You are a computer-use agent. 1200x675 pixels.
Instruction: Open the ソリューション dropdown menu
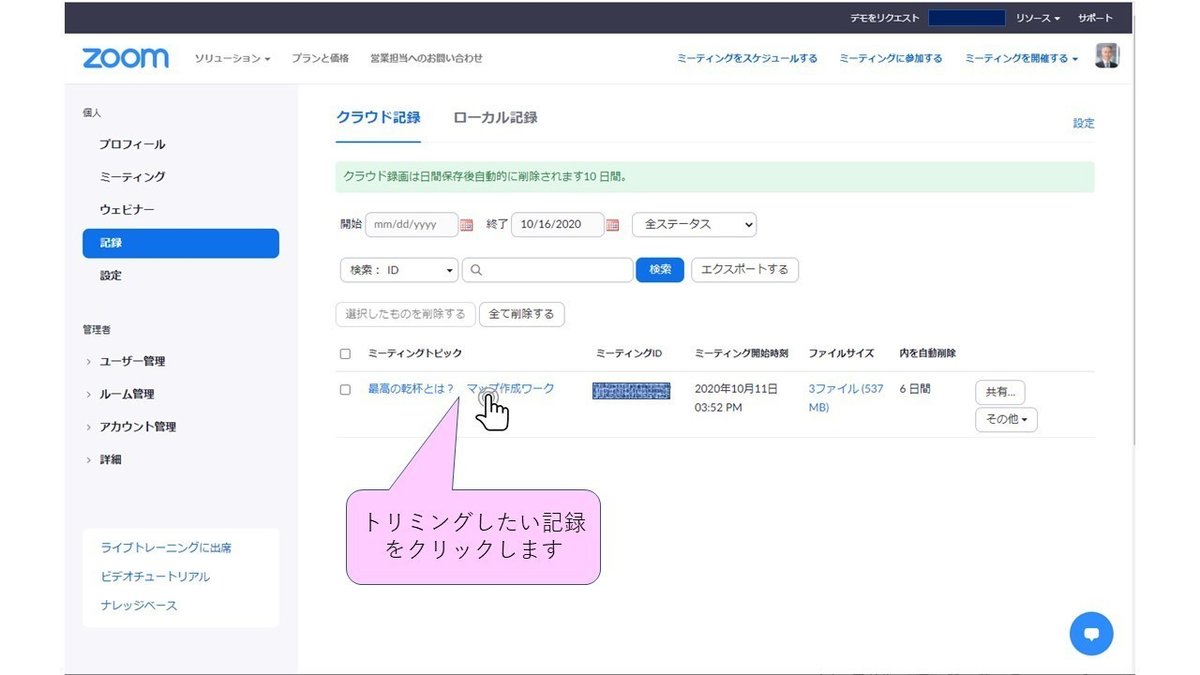coord(233,59)
